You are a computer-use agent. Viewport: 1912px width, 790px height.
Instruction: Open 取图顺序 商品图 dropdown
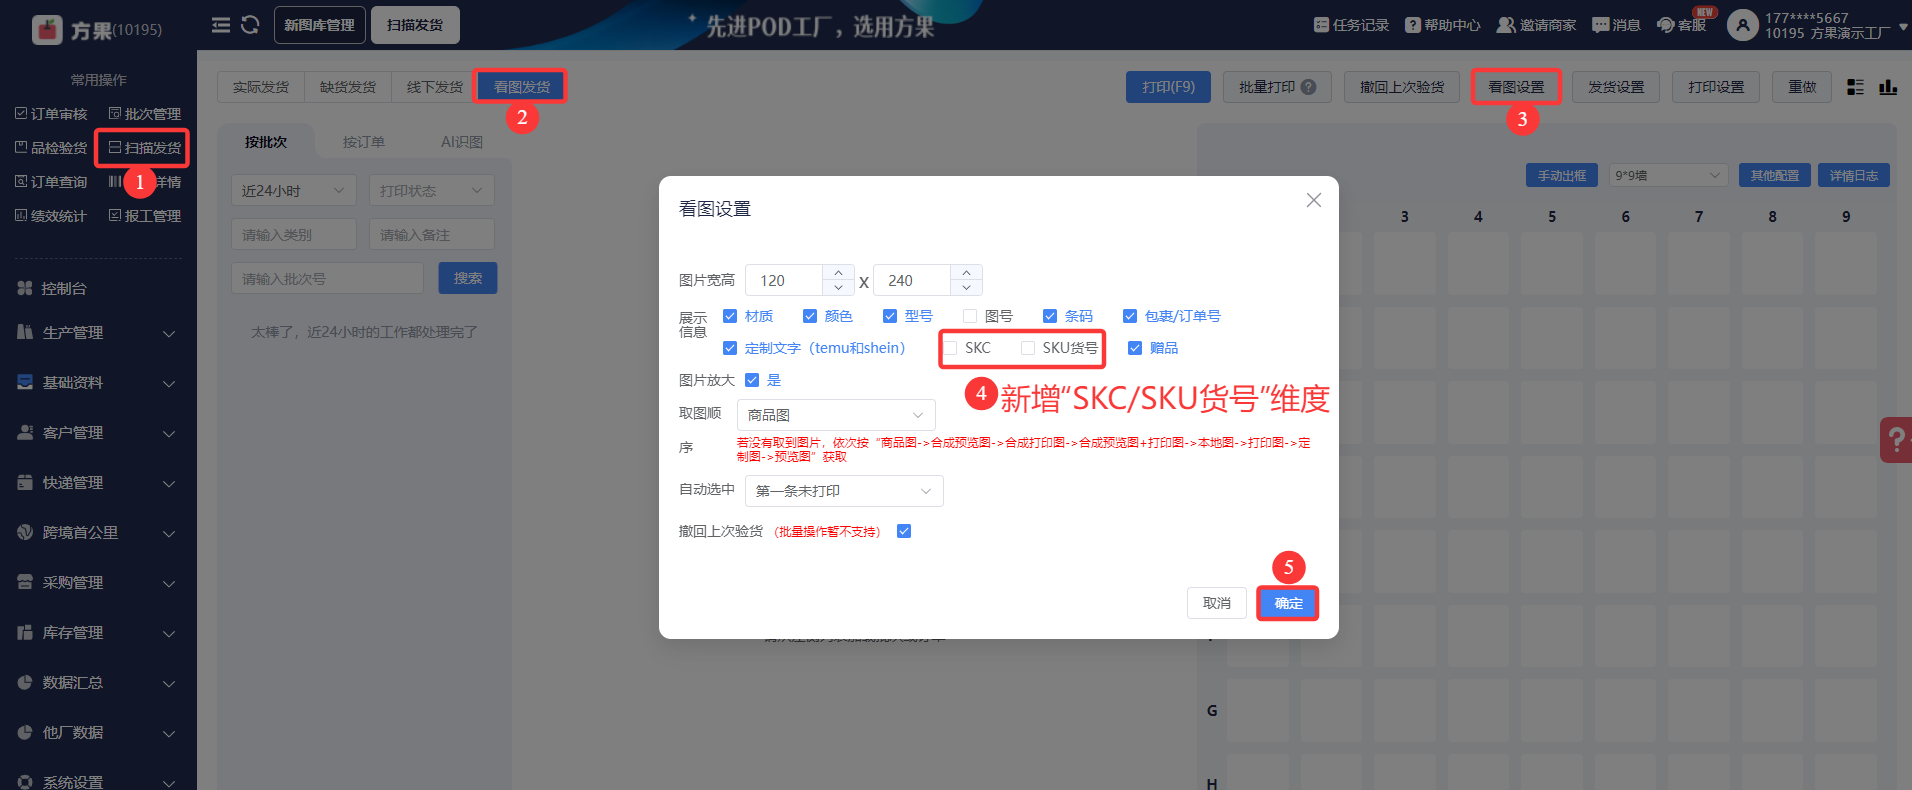tap(836, 415)
